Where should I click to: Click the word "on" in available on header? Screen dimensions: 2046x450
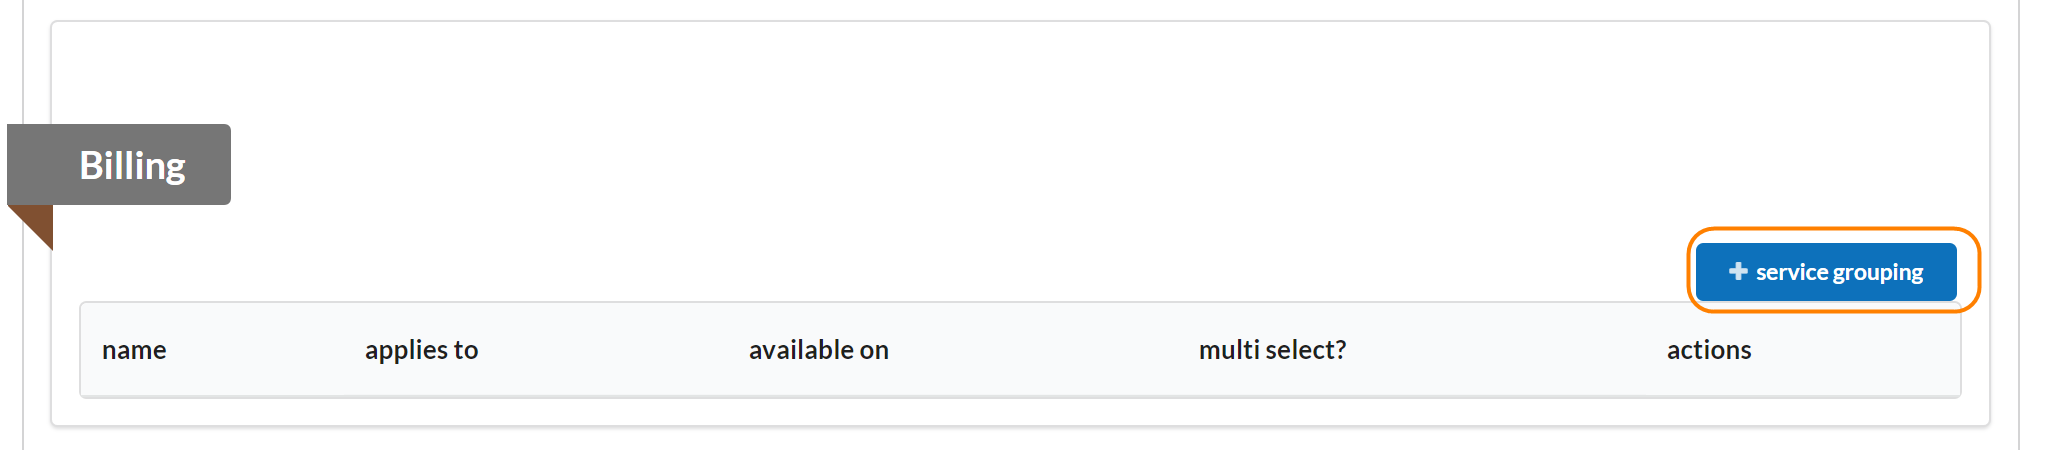point(875,350)
